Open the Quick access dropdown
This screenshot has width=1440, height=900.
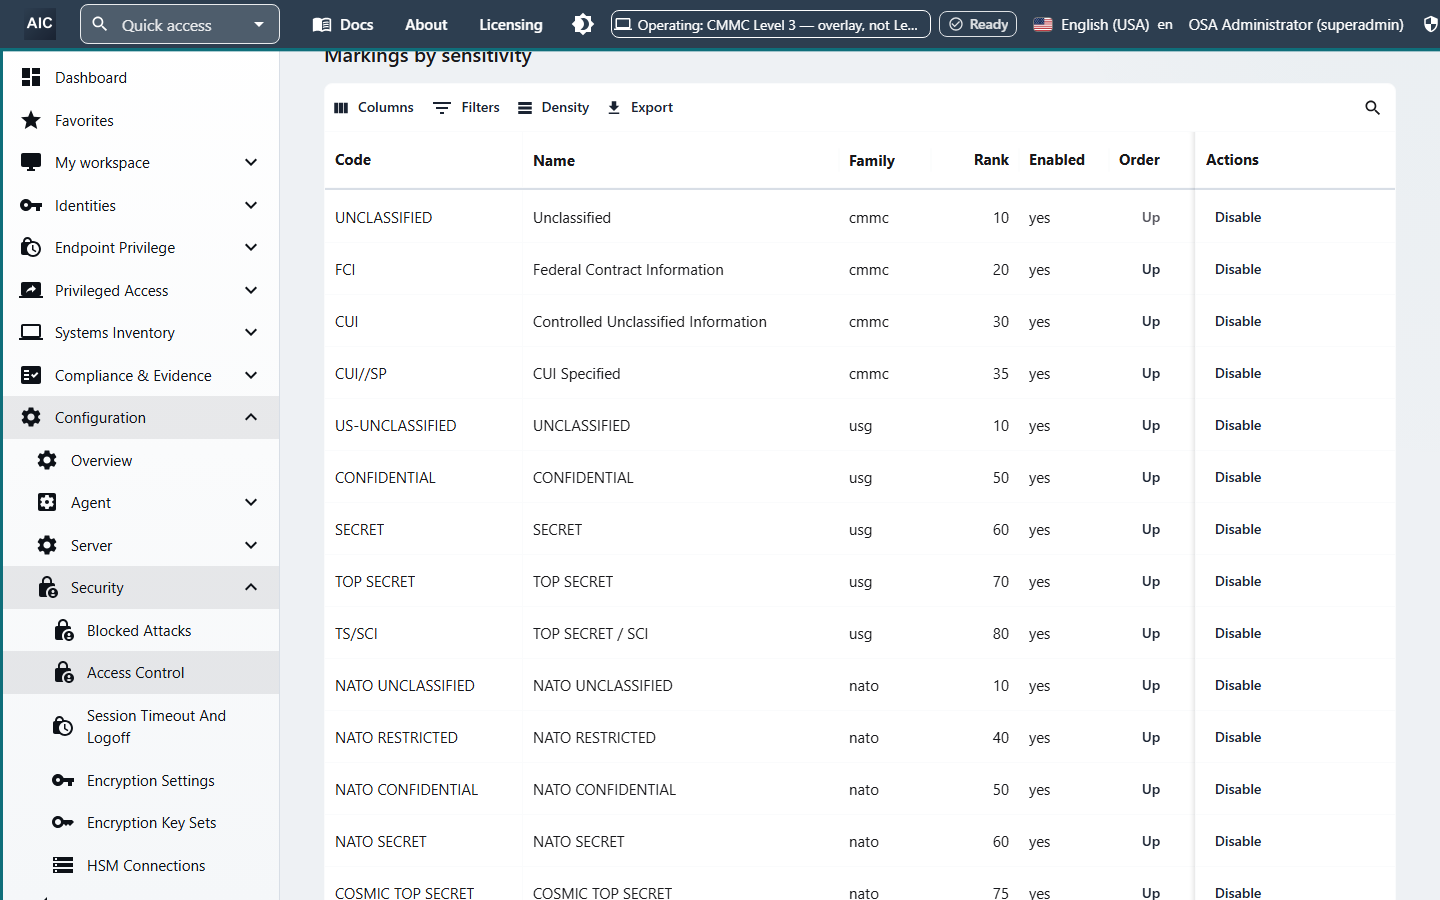[180, 24]
